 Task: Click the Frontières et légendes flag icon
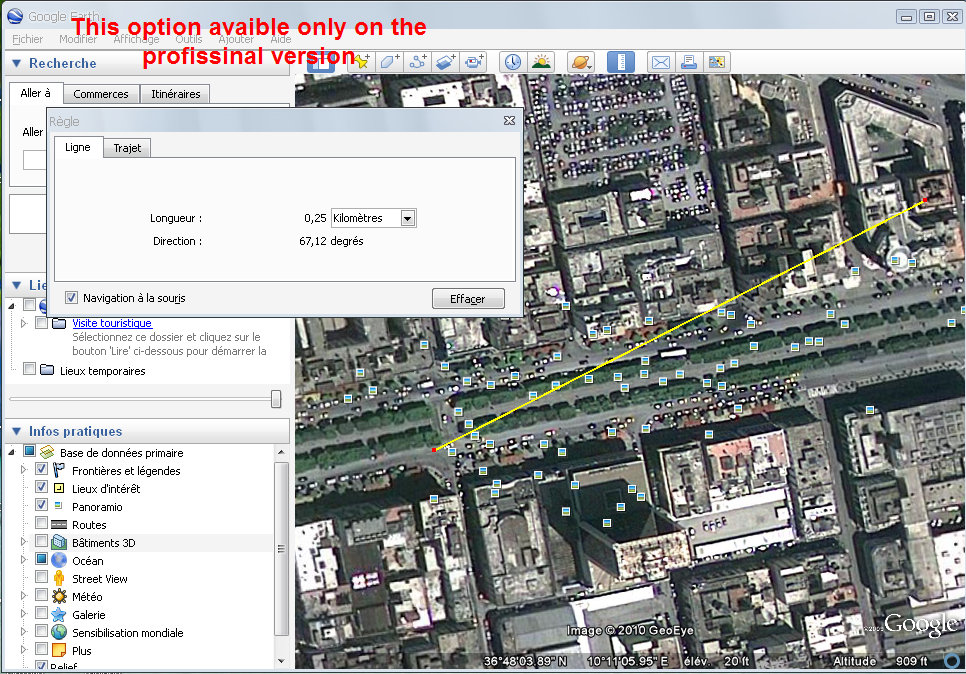tap(59, 470)
